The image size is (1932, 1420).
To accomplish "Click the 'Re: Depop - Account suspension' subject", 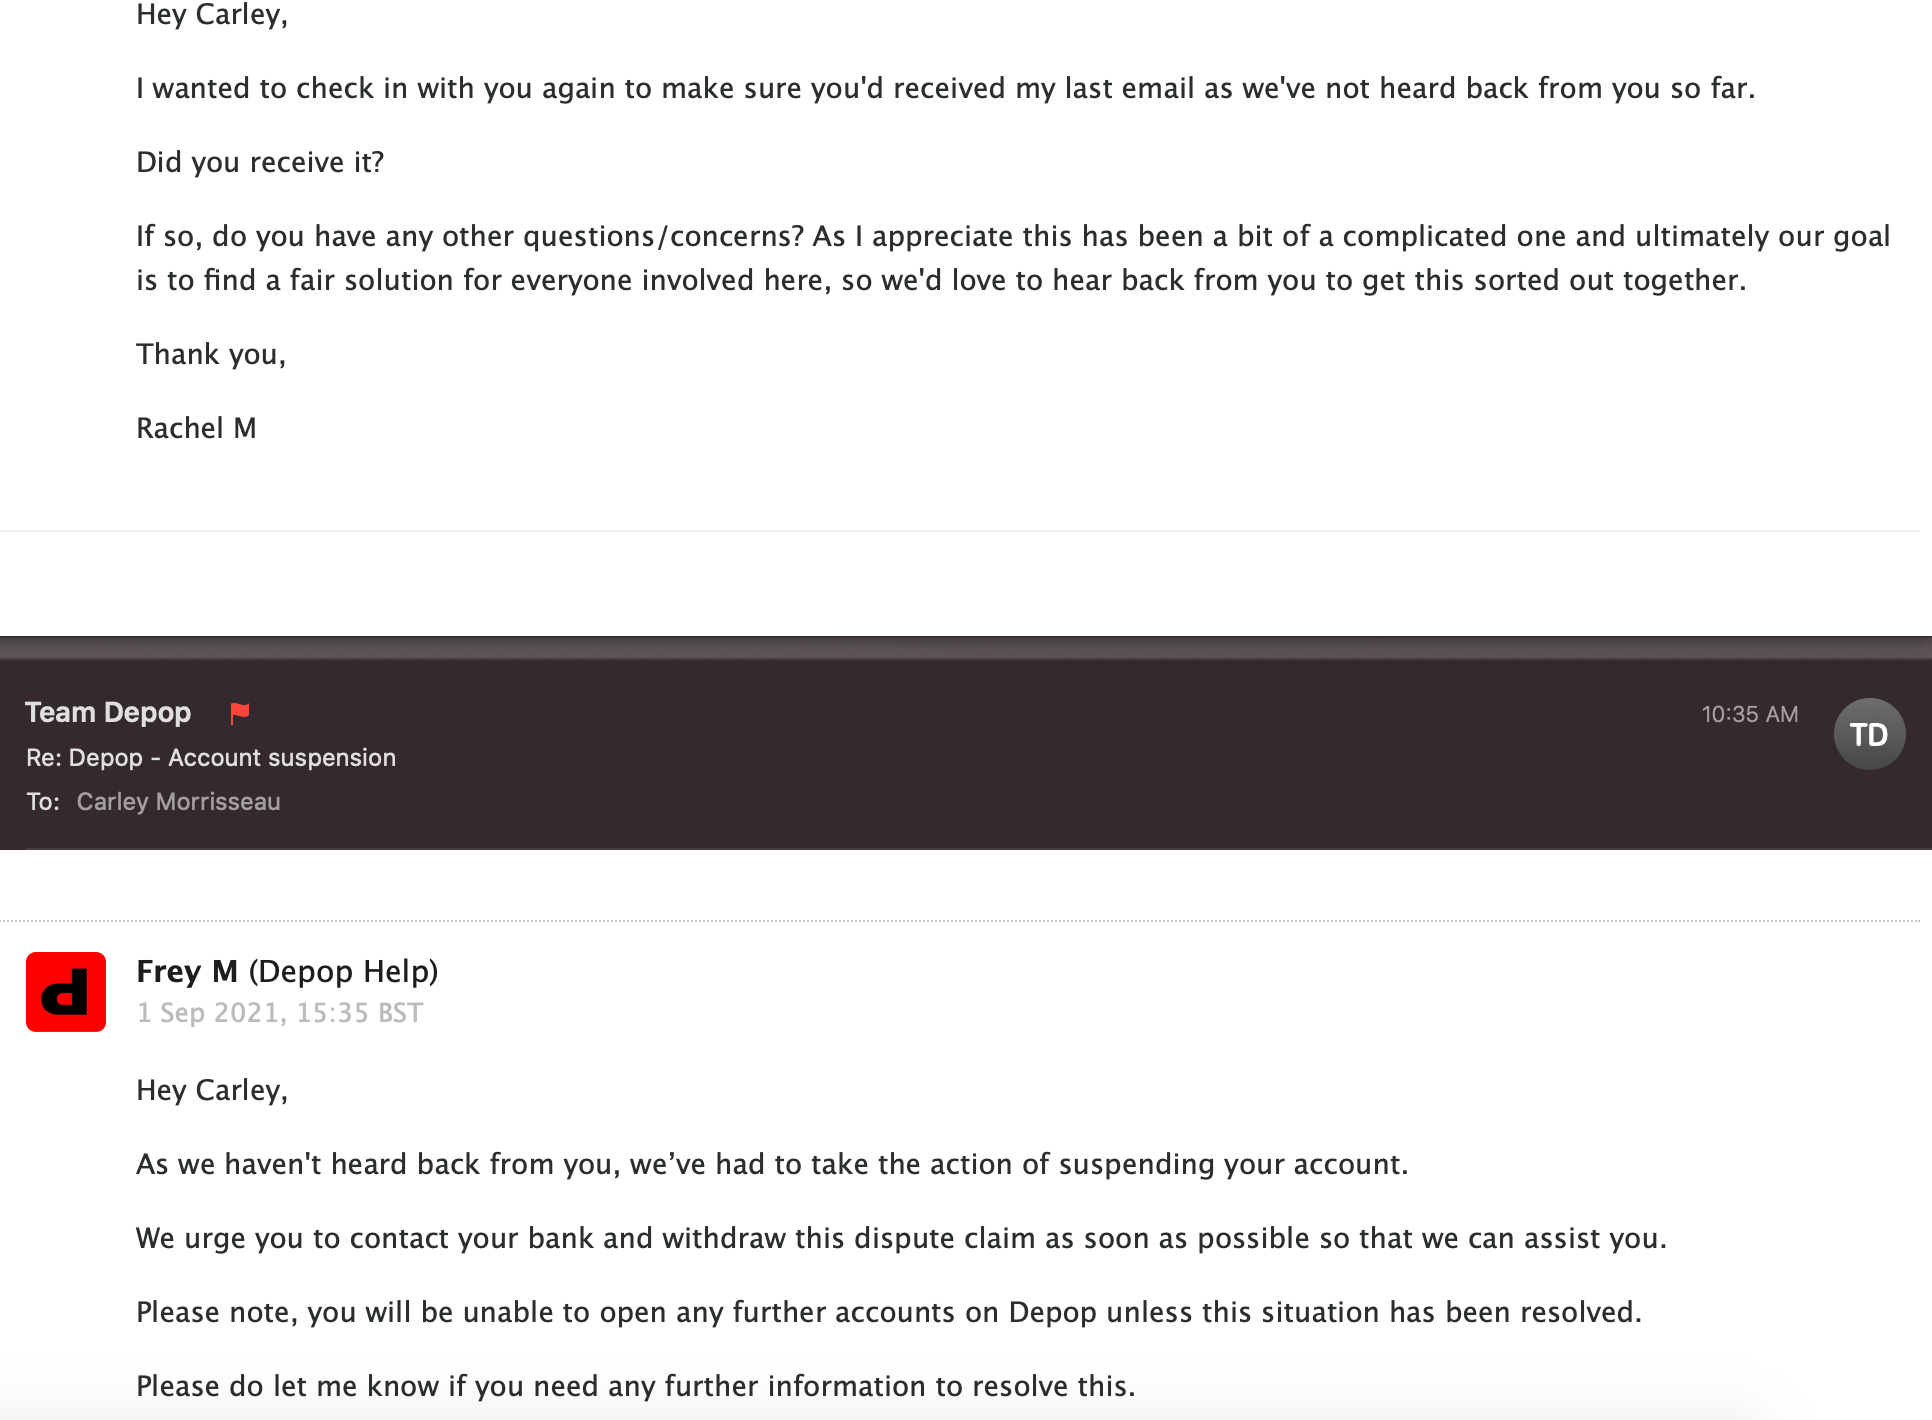I will 211,758.
